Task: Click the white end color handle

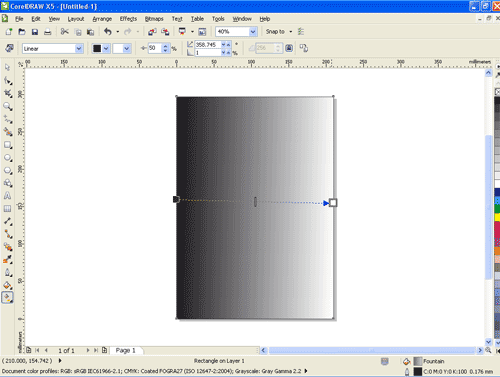Action: pyautogui.click(x=333, y=203)
